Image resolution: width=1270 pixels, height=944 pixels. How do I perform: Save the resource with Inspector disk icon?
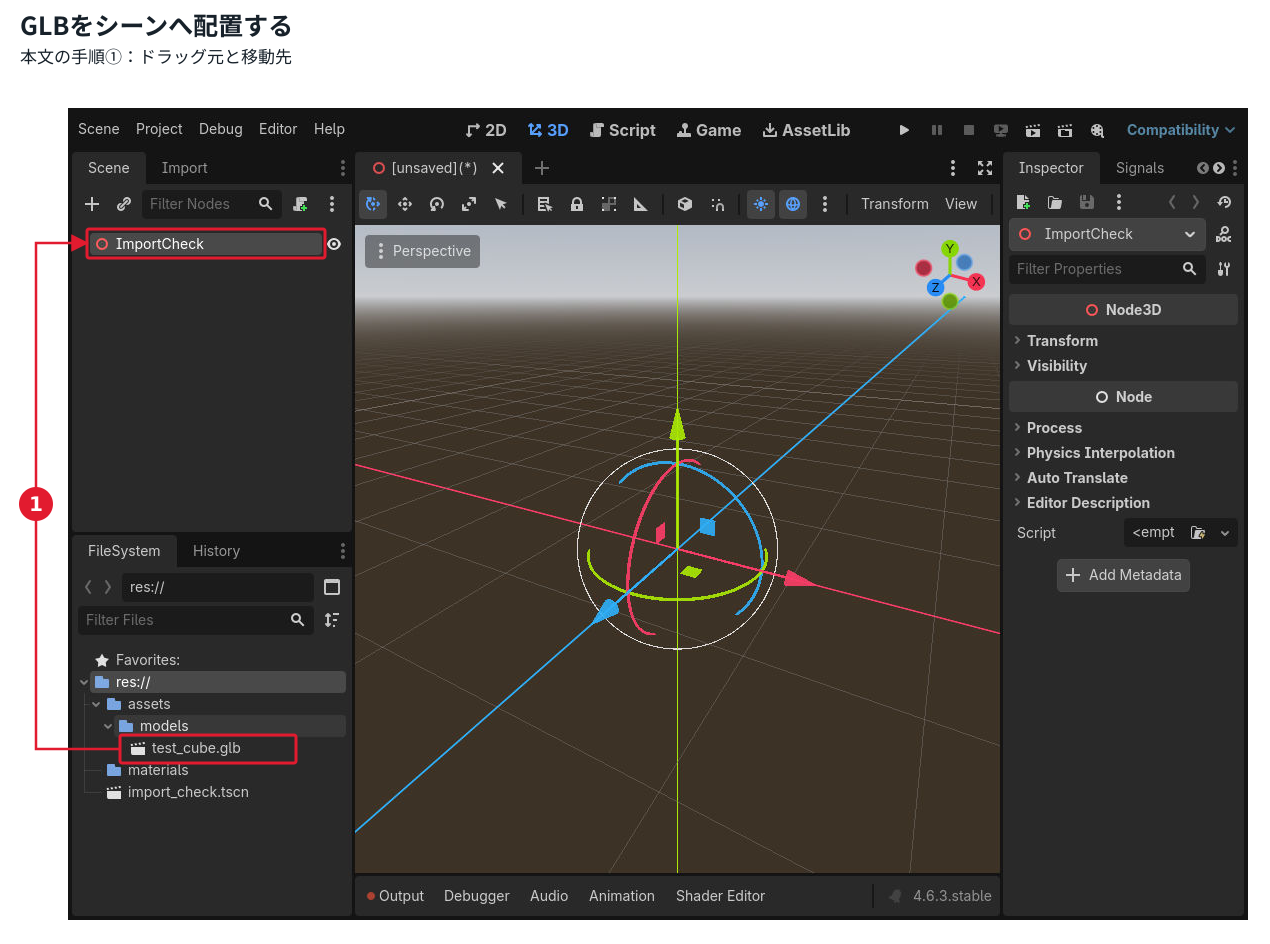point(1087,202)
